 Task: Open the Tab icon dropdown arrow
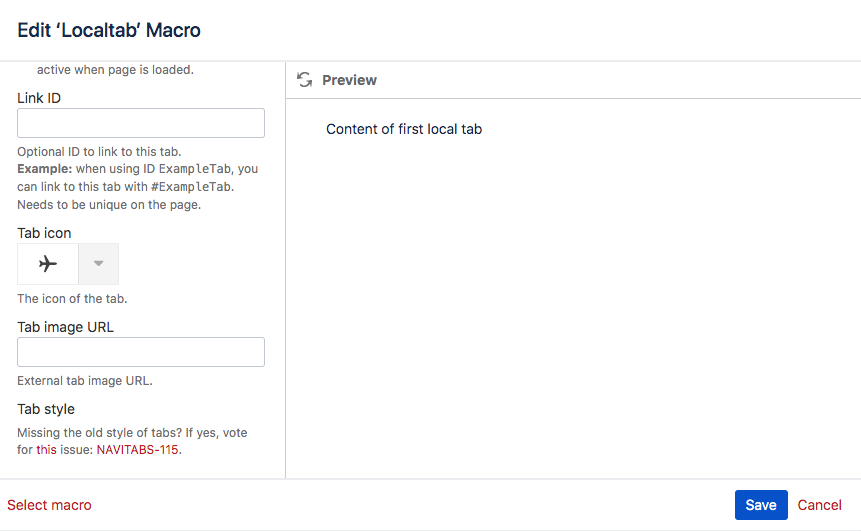(98, 264)
